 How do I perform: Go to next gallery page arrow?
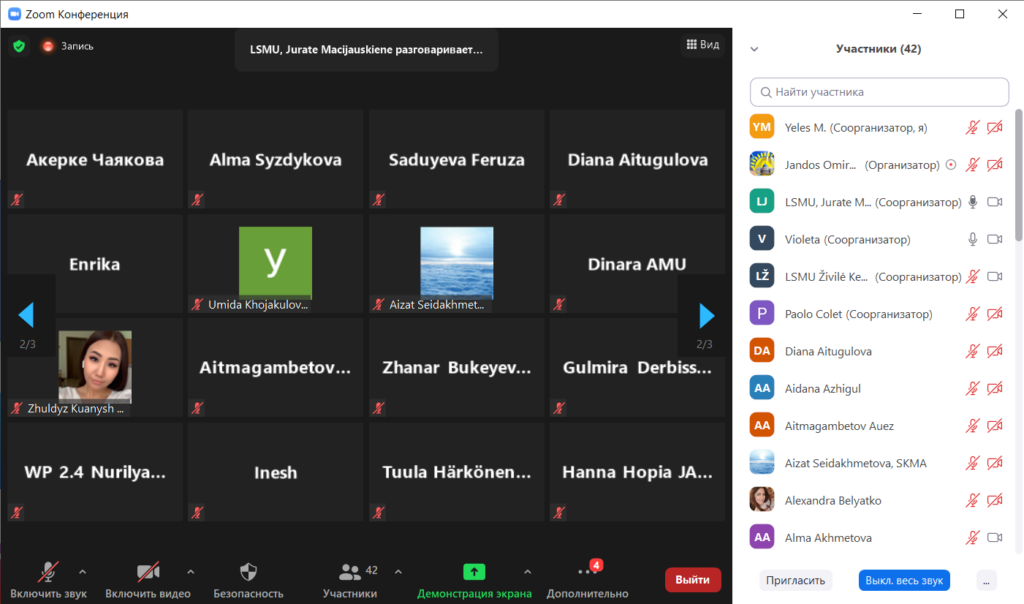[x=706, y=316]
